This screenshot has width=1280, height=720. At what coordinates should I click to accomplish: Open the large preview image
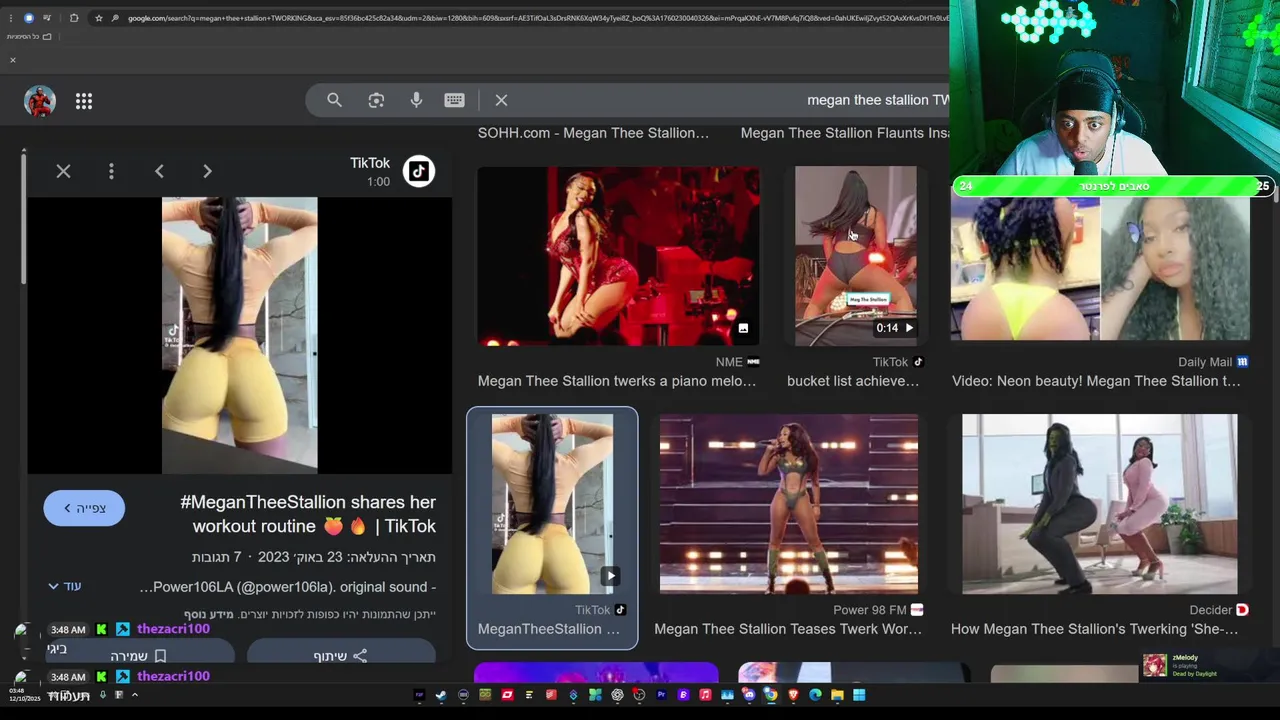240,335
